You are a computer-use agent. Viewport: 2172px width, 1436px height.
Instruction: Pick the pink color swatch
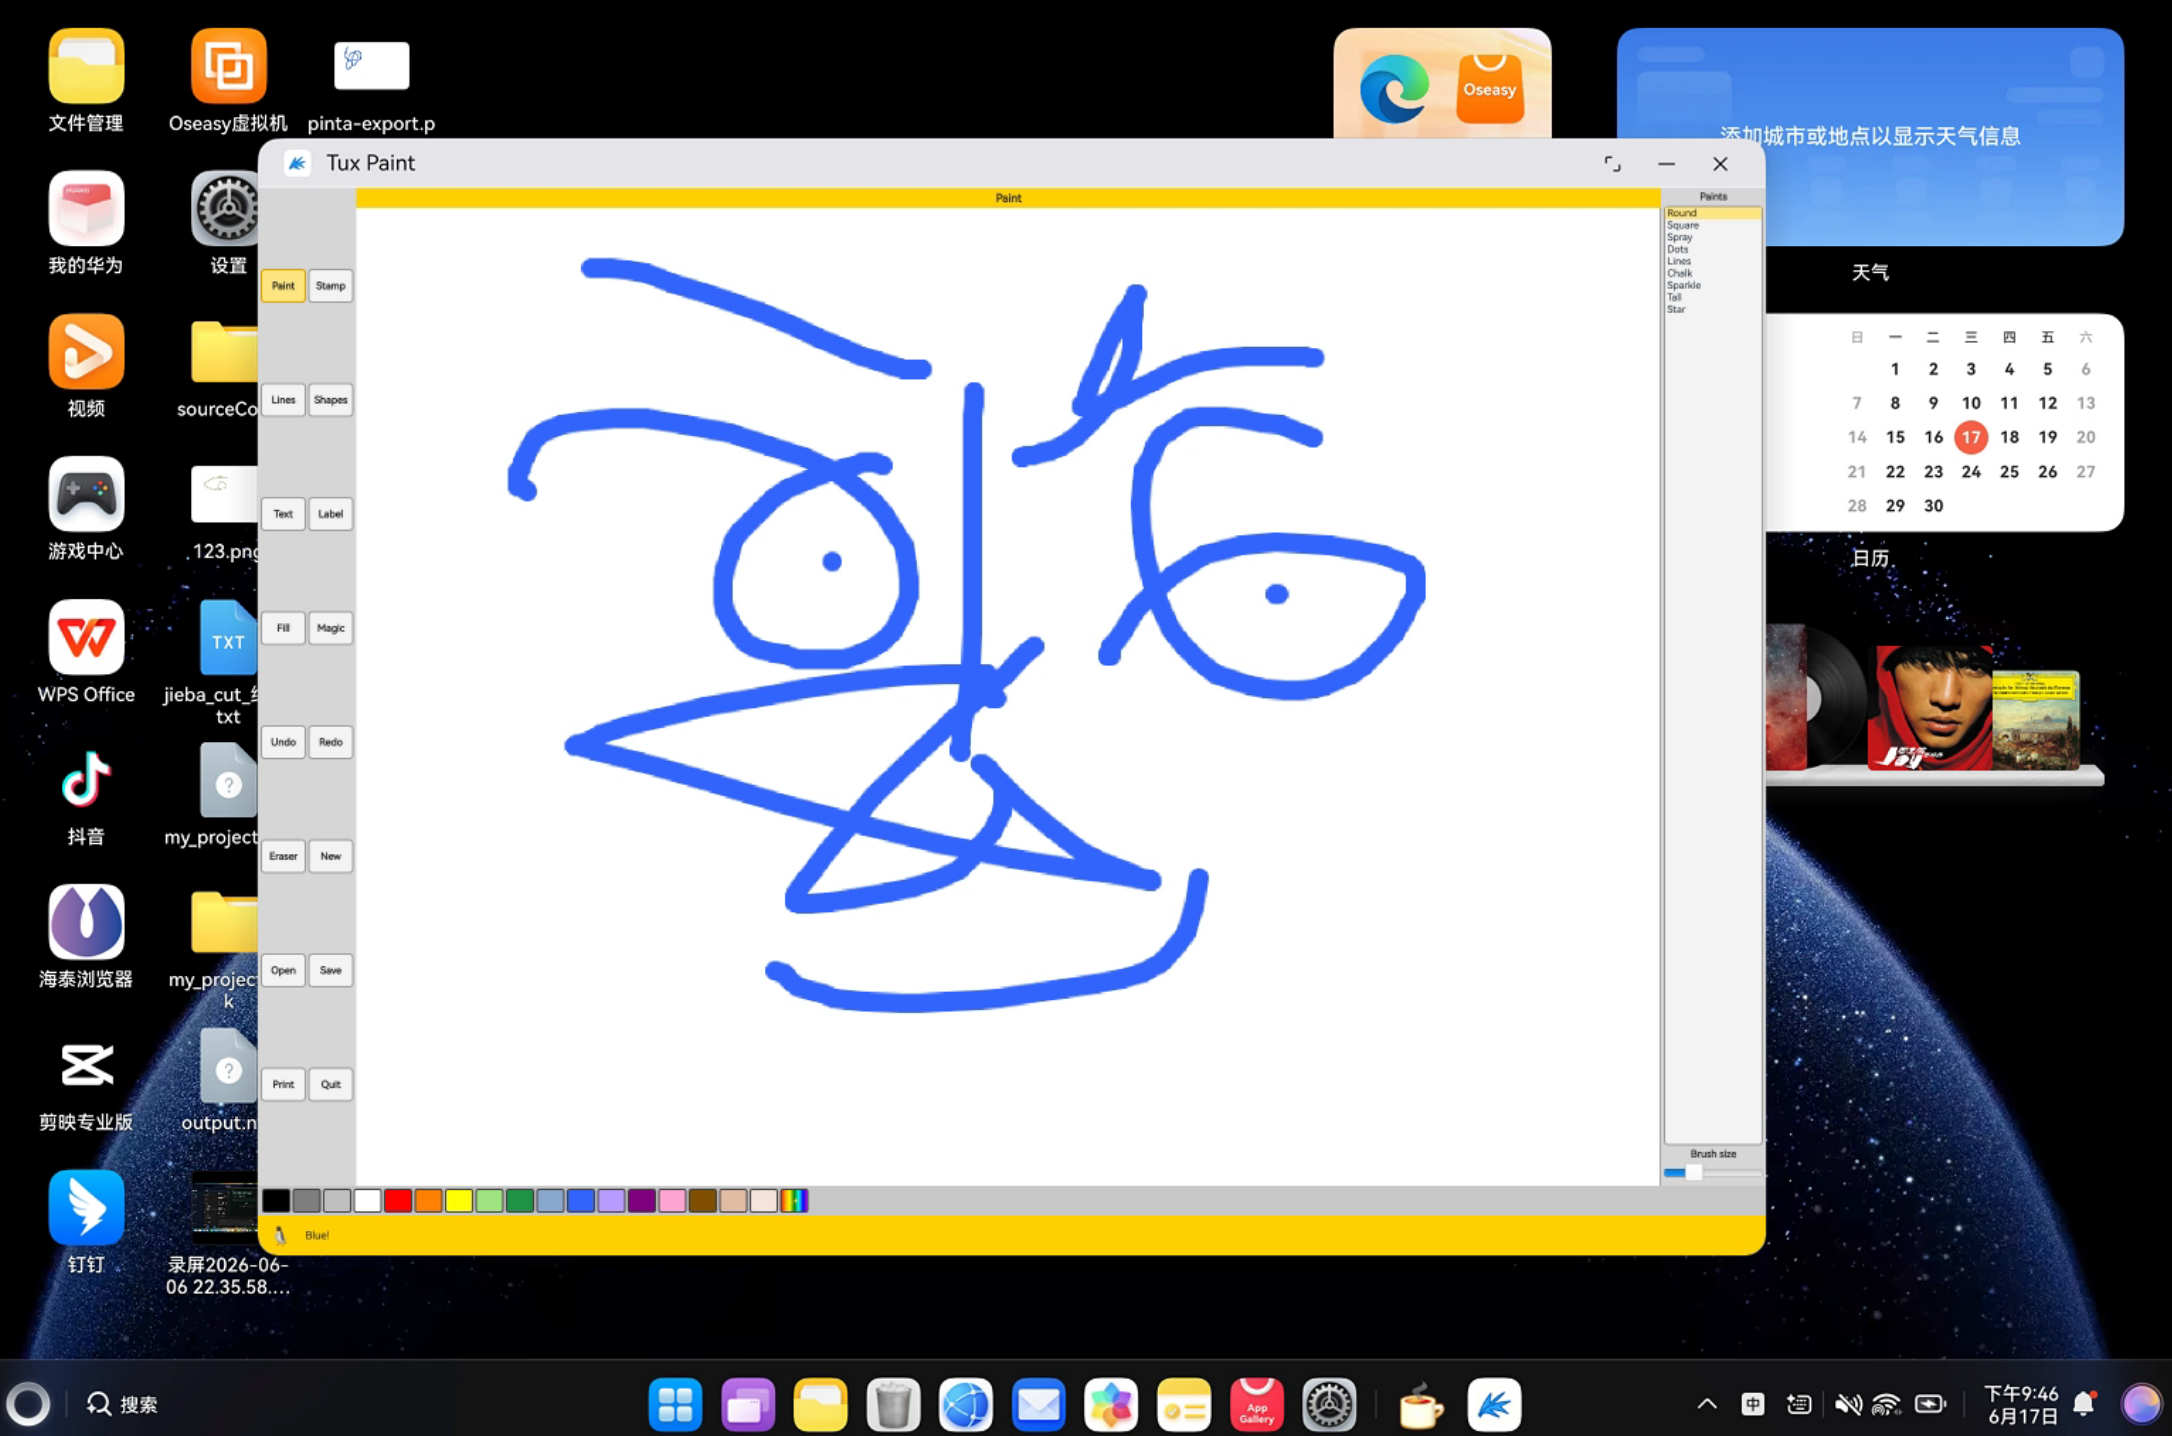pos(672,1200)
